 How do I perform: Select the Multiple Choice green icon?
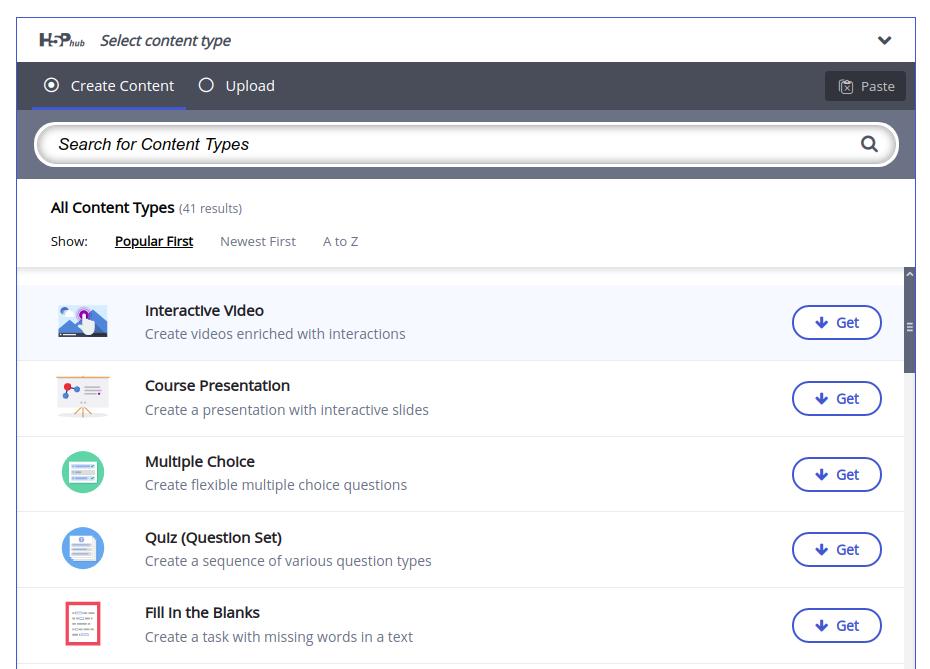pos(83,472)
